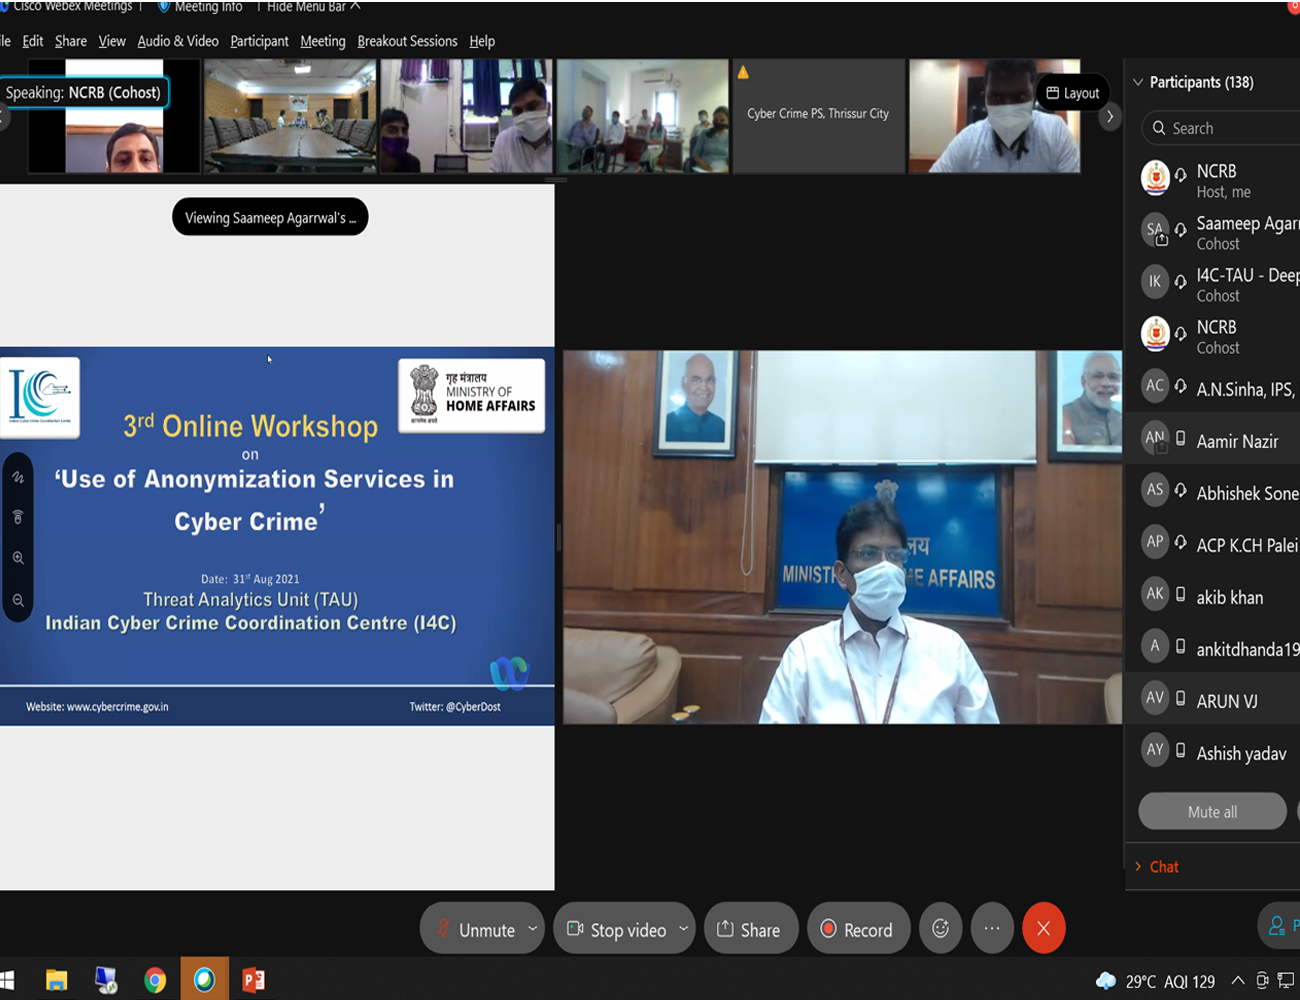Open the more options ellipsis button
The image size is (1300, 1000).
coord(991,929)
